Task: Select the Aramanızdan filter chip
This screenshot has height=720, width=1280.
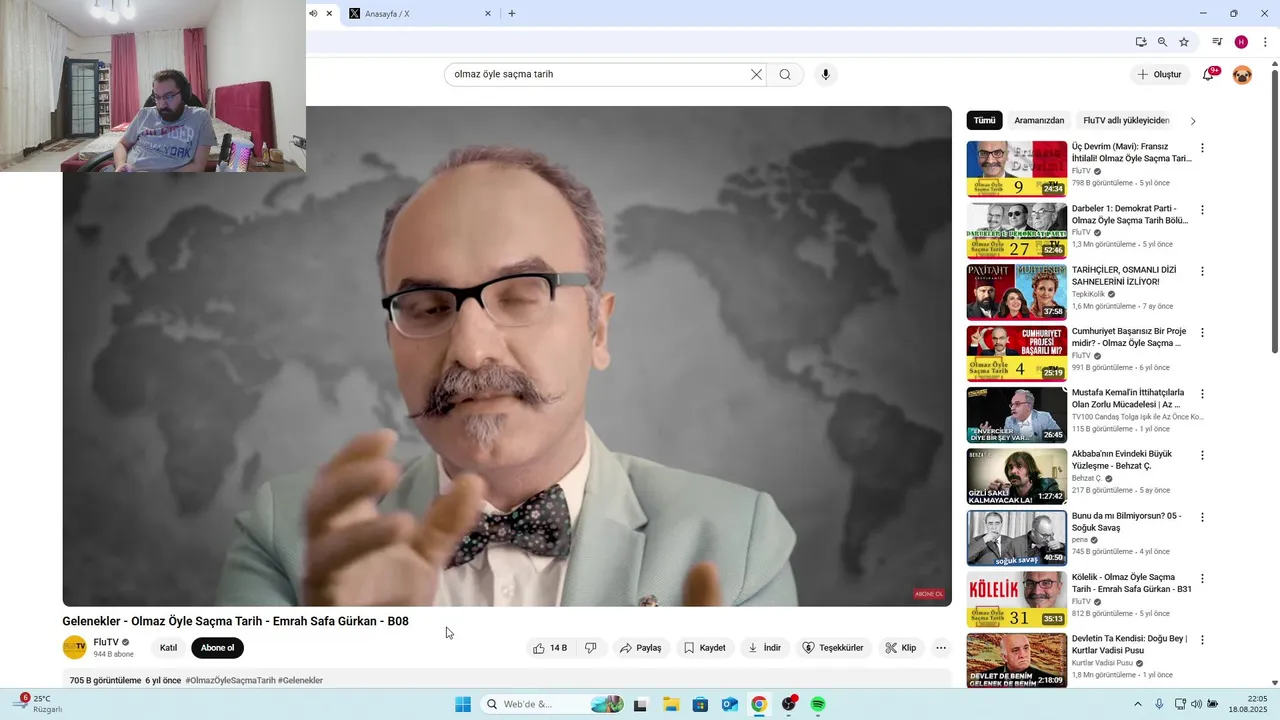Action: (1039, 120)
